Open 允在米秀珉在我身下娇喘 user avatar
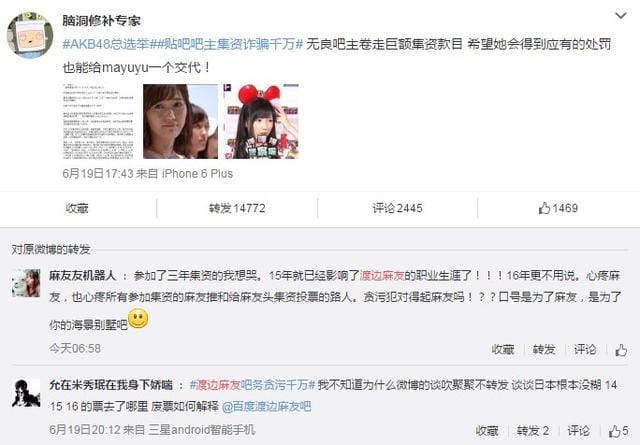640x445 pixels. click(x=26, y=393)
